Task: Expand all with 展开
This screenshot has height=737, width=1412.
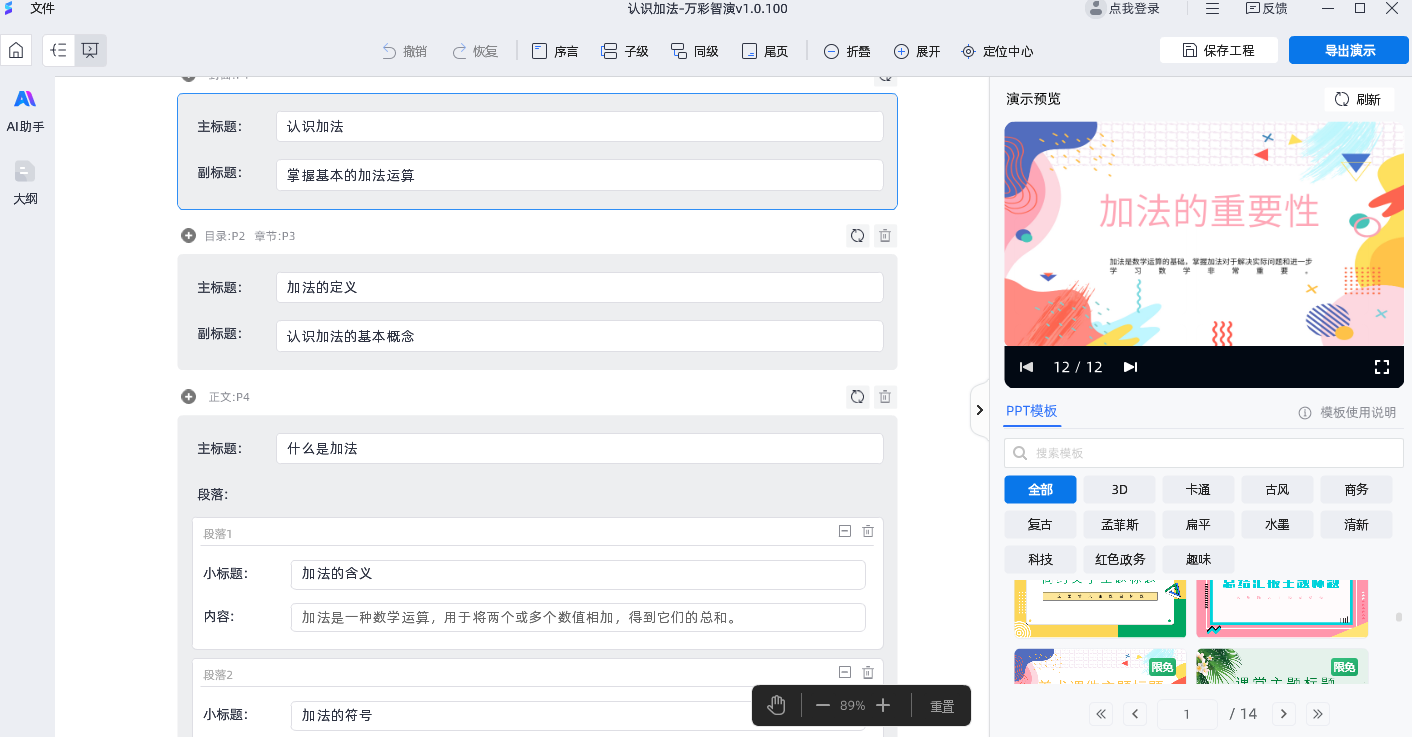Action: [x=917, y=51]
